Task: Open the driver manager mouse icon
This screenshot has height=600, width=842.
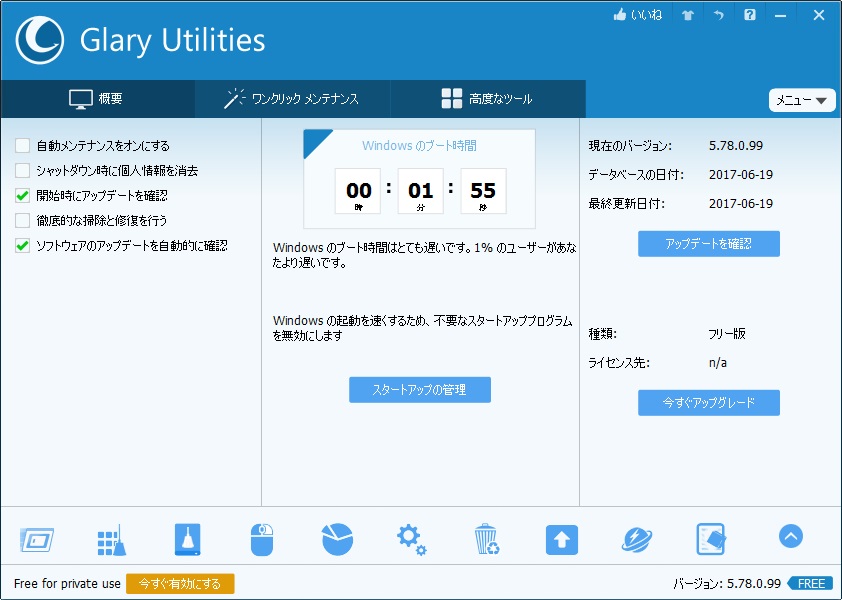Action: (261, 537)
